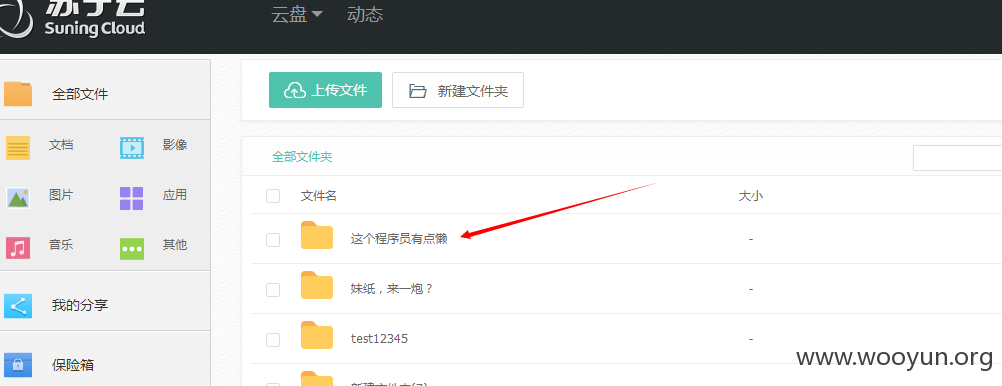Click the 图片 picture icon
The height and width of the screenshot is (386, 1002).
coord(18,198)
